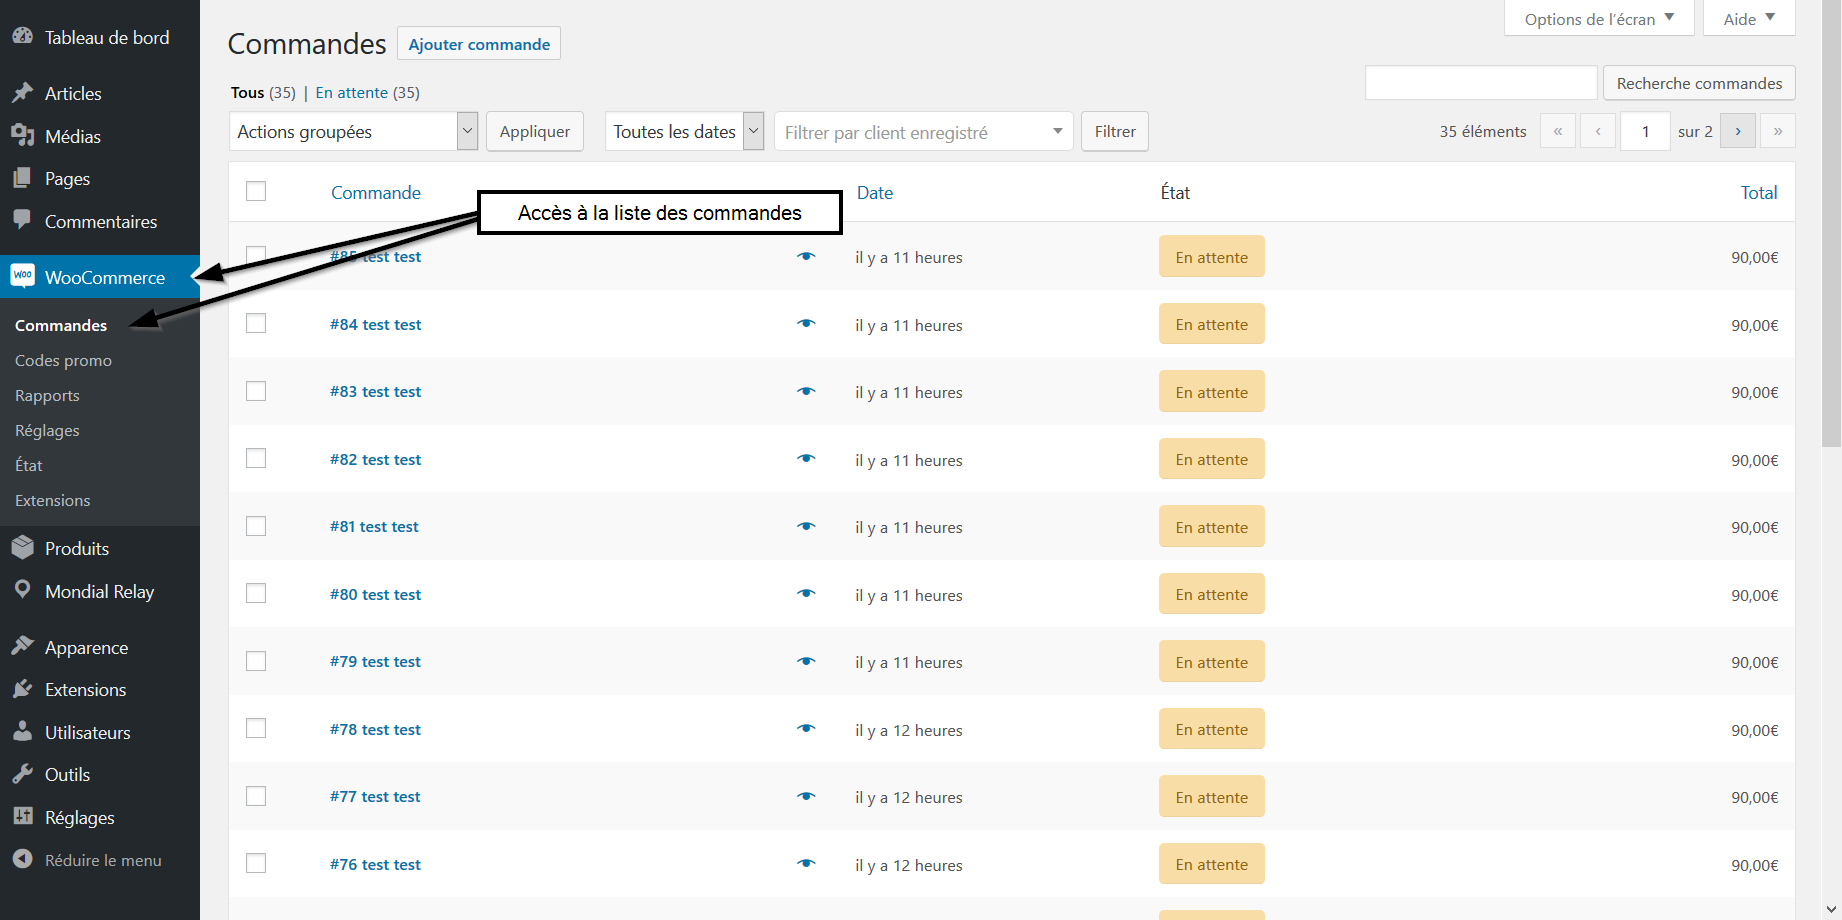Viewport: 1842px width, 920px height.
Task: Tick the checkbox for order #83
Action: (256, 391)
